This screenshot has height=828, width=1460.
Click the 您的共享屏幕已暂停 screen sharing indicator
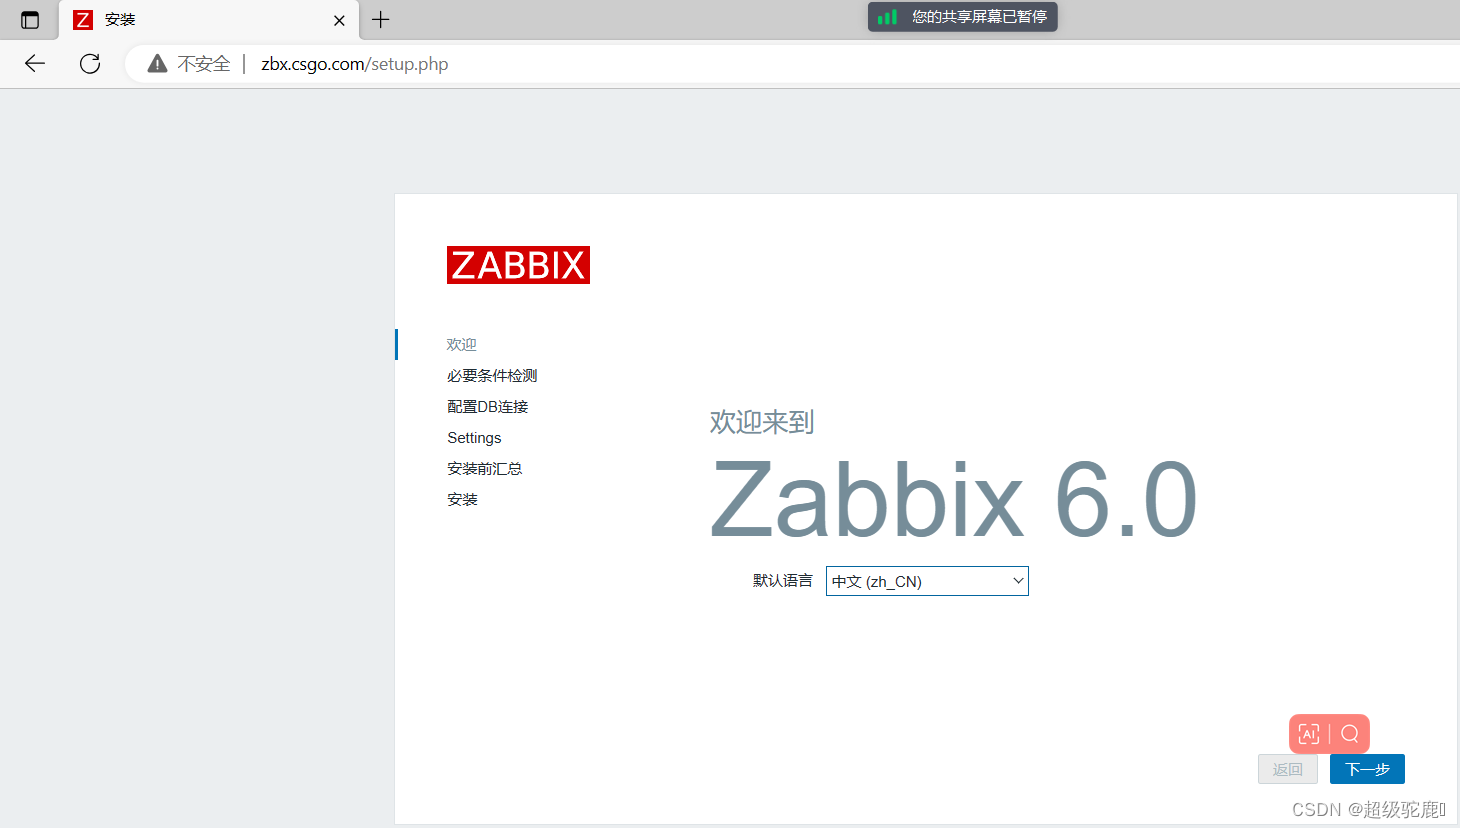pyautogui.click(x=962, y=17)
